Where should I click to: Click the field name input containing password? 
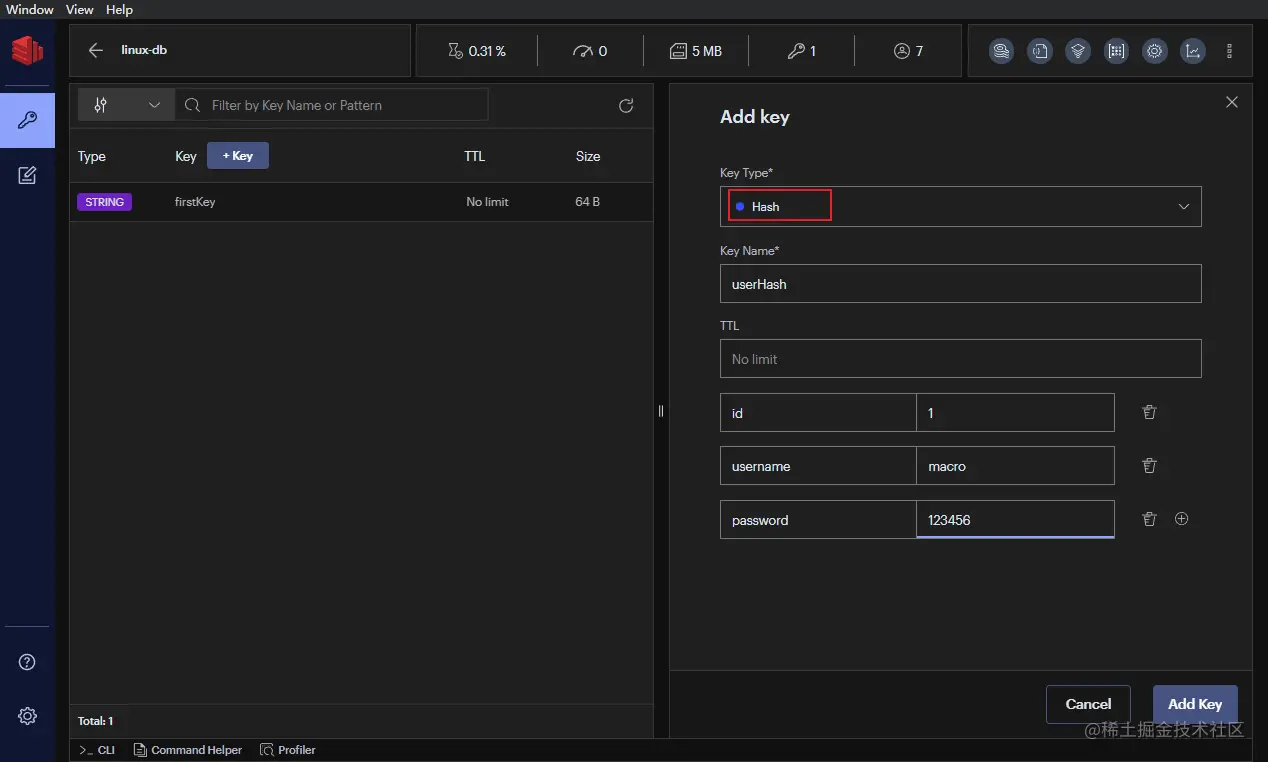point(818,520)
